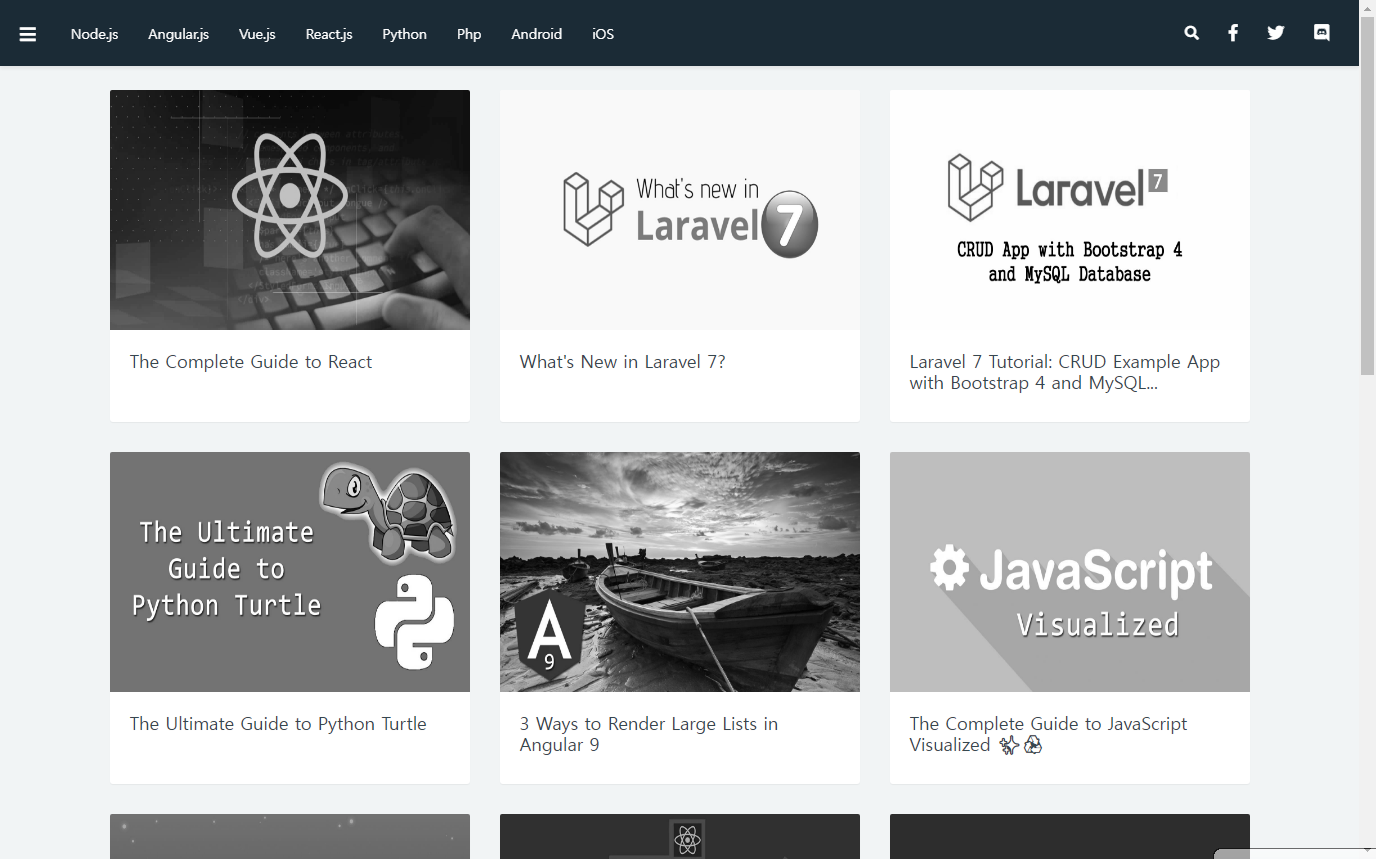The height and width of the screenshot is (859, 1376).
Task: Click Angular 9 boat photo thumbnail
Action: click(x=680, y=572)
